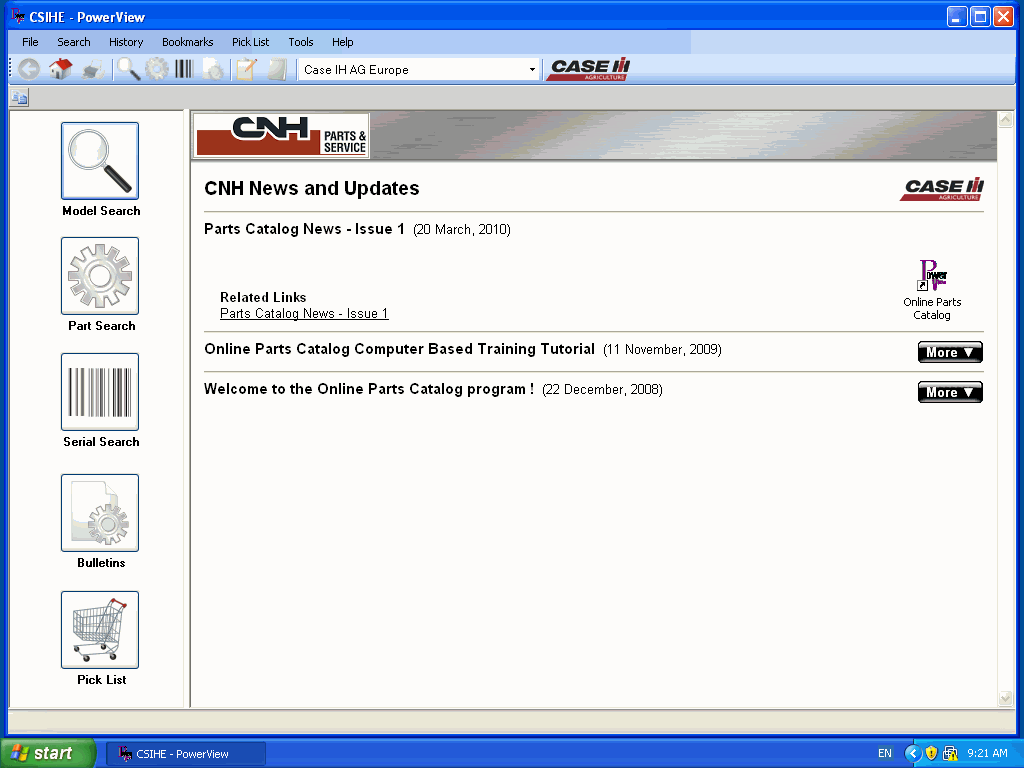
Task: Expand More for Welcome to Online Parts Catalog
Action: [950, 392]
